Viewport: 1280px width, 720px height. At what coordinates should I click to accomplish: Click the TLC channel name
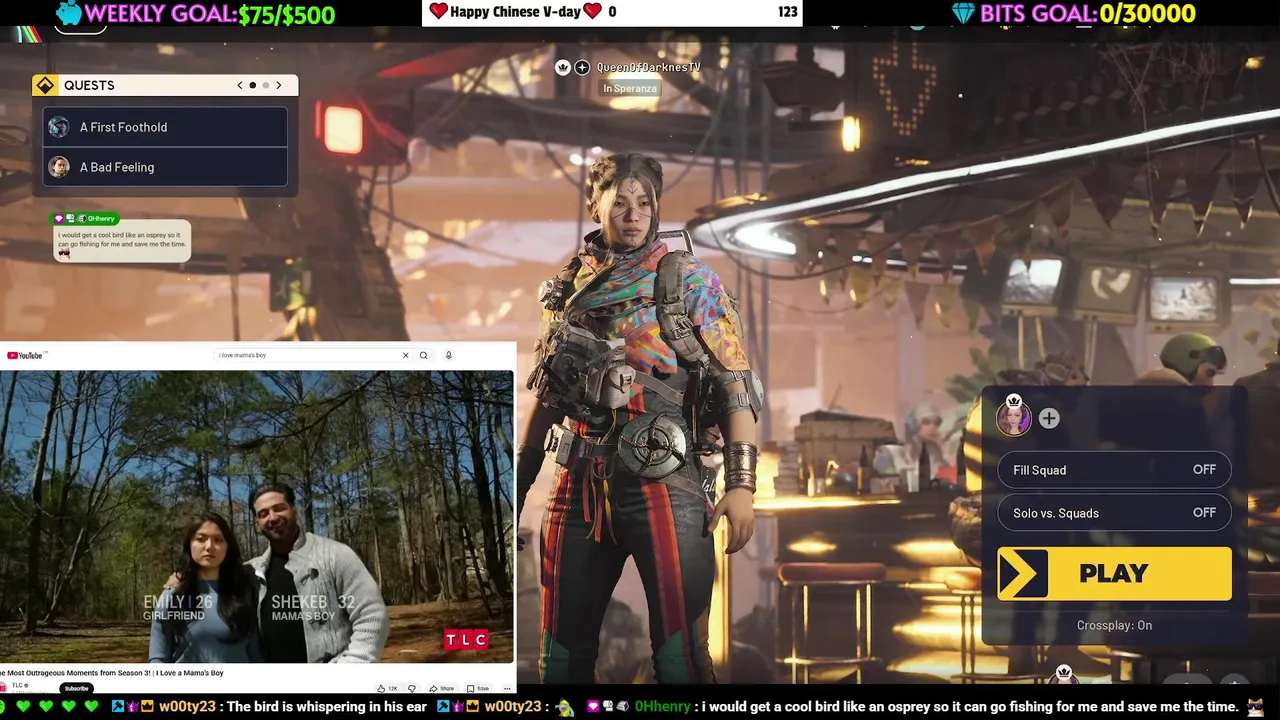tap(18, 685)
